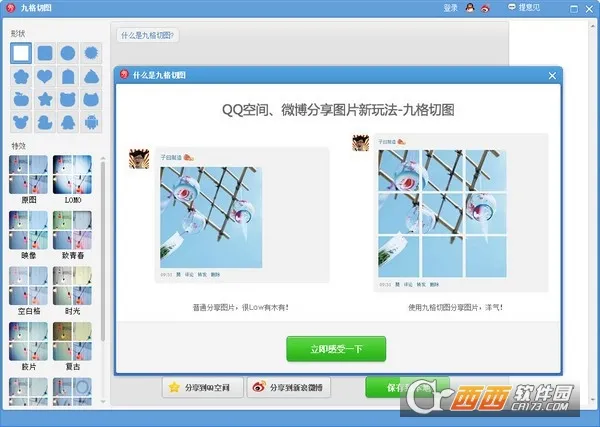Click the 登录 login link
Screen dimensions: 600x427
(450, 8)
